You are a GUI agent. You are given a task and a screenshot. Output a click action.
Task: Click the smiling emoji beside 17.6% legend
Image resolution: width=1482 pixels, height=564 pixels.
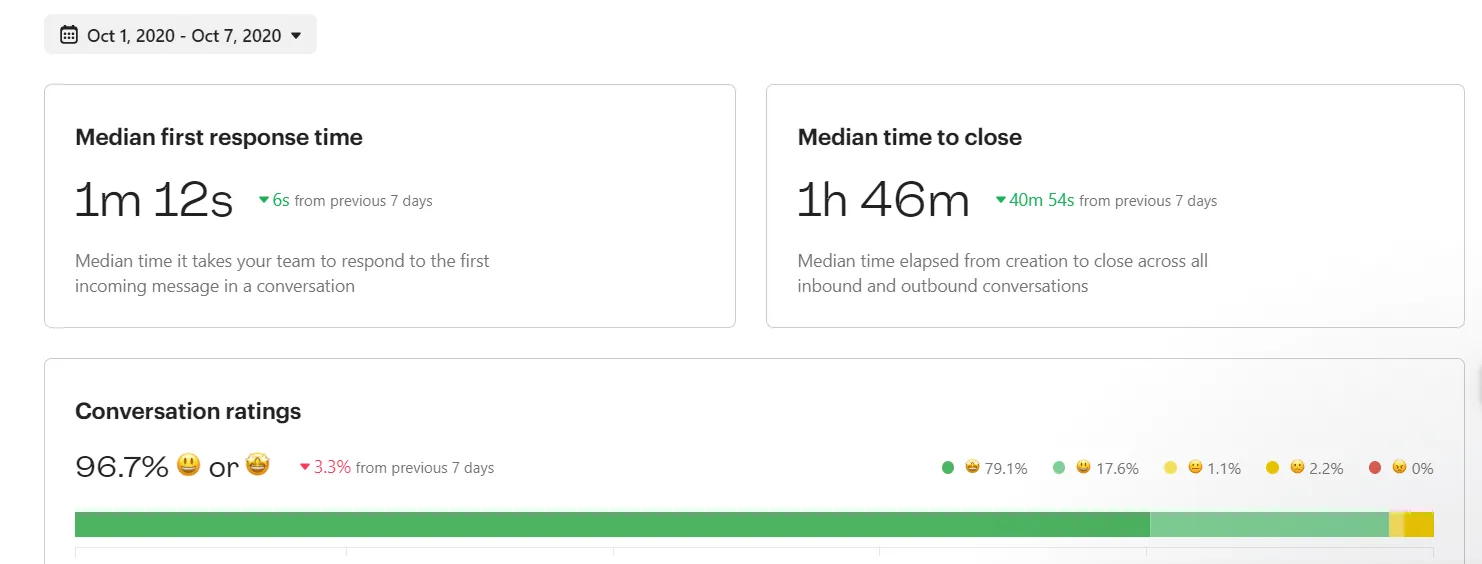pyautogui.click(x=1083, y=467)
